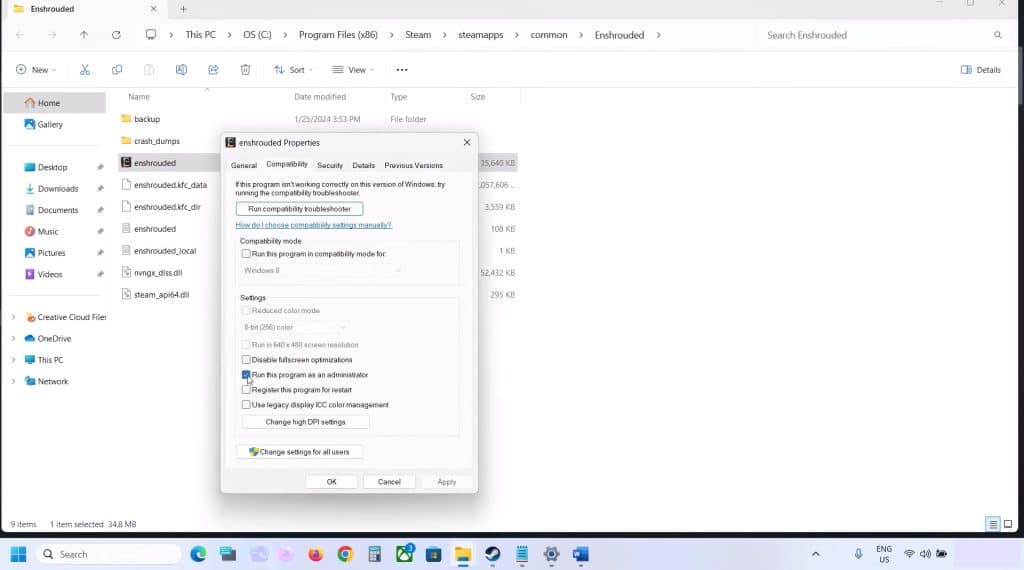Open Windows Start menu
This screenshot has width=1024, height=570.
pos(18,554)
